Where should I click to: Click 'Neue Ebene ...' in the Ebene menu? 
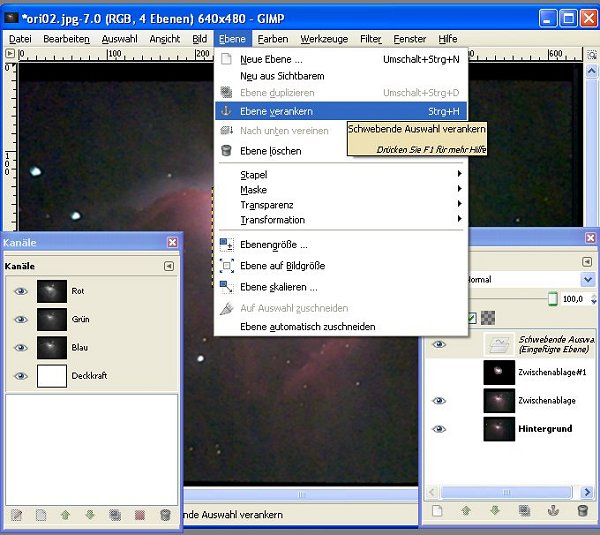pos(271,59)
